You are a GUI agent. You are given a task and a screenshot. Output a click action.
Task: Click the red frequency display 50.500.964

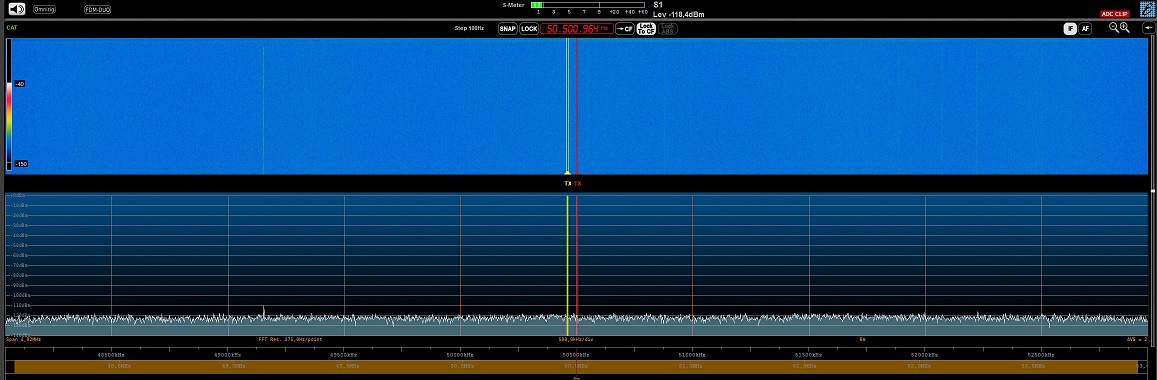tap(577, 29)
